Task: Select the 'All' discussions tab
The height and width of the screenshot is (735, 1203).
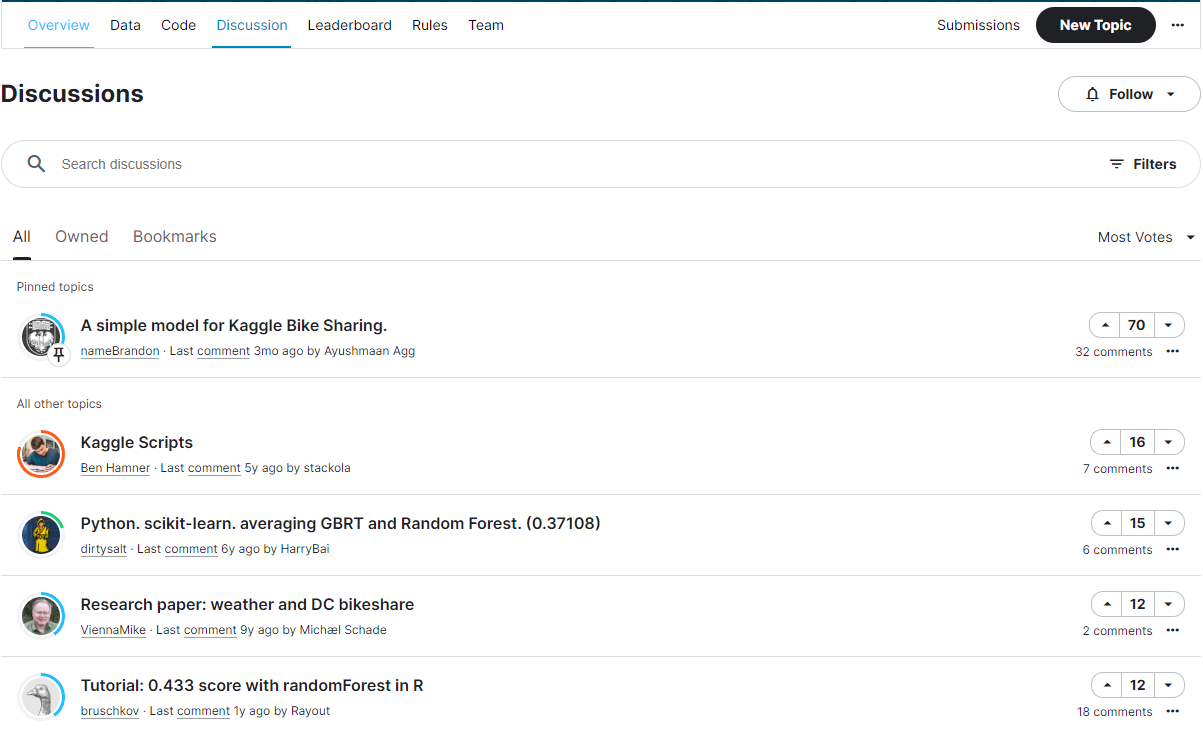Action: (22, 237)
